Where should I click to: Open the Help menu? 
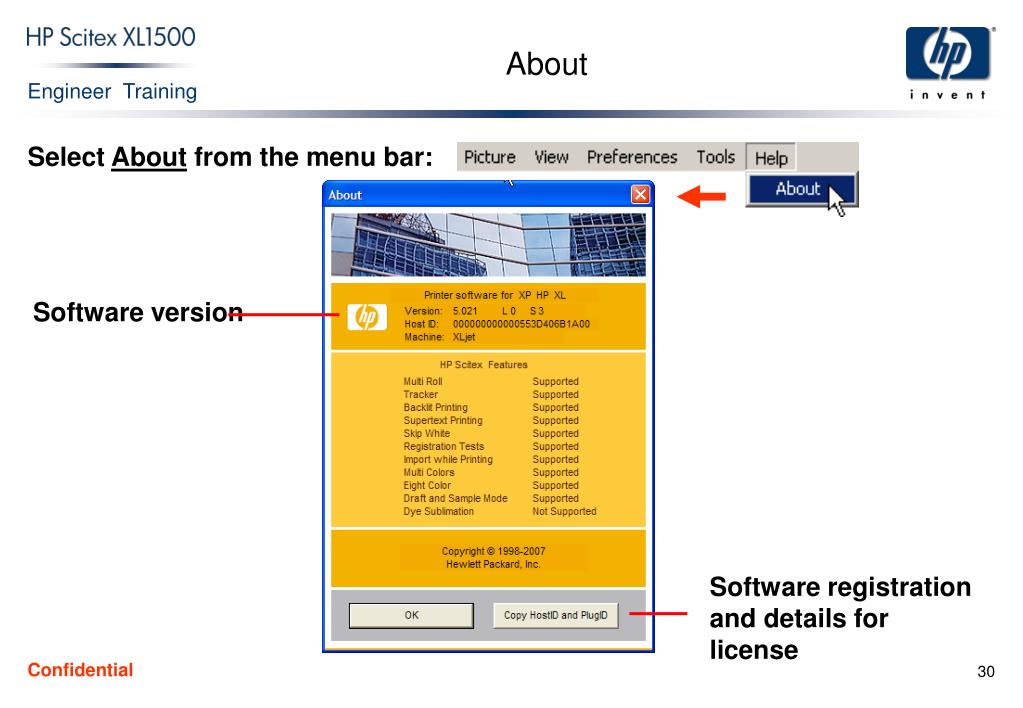pos(771,158)
